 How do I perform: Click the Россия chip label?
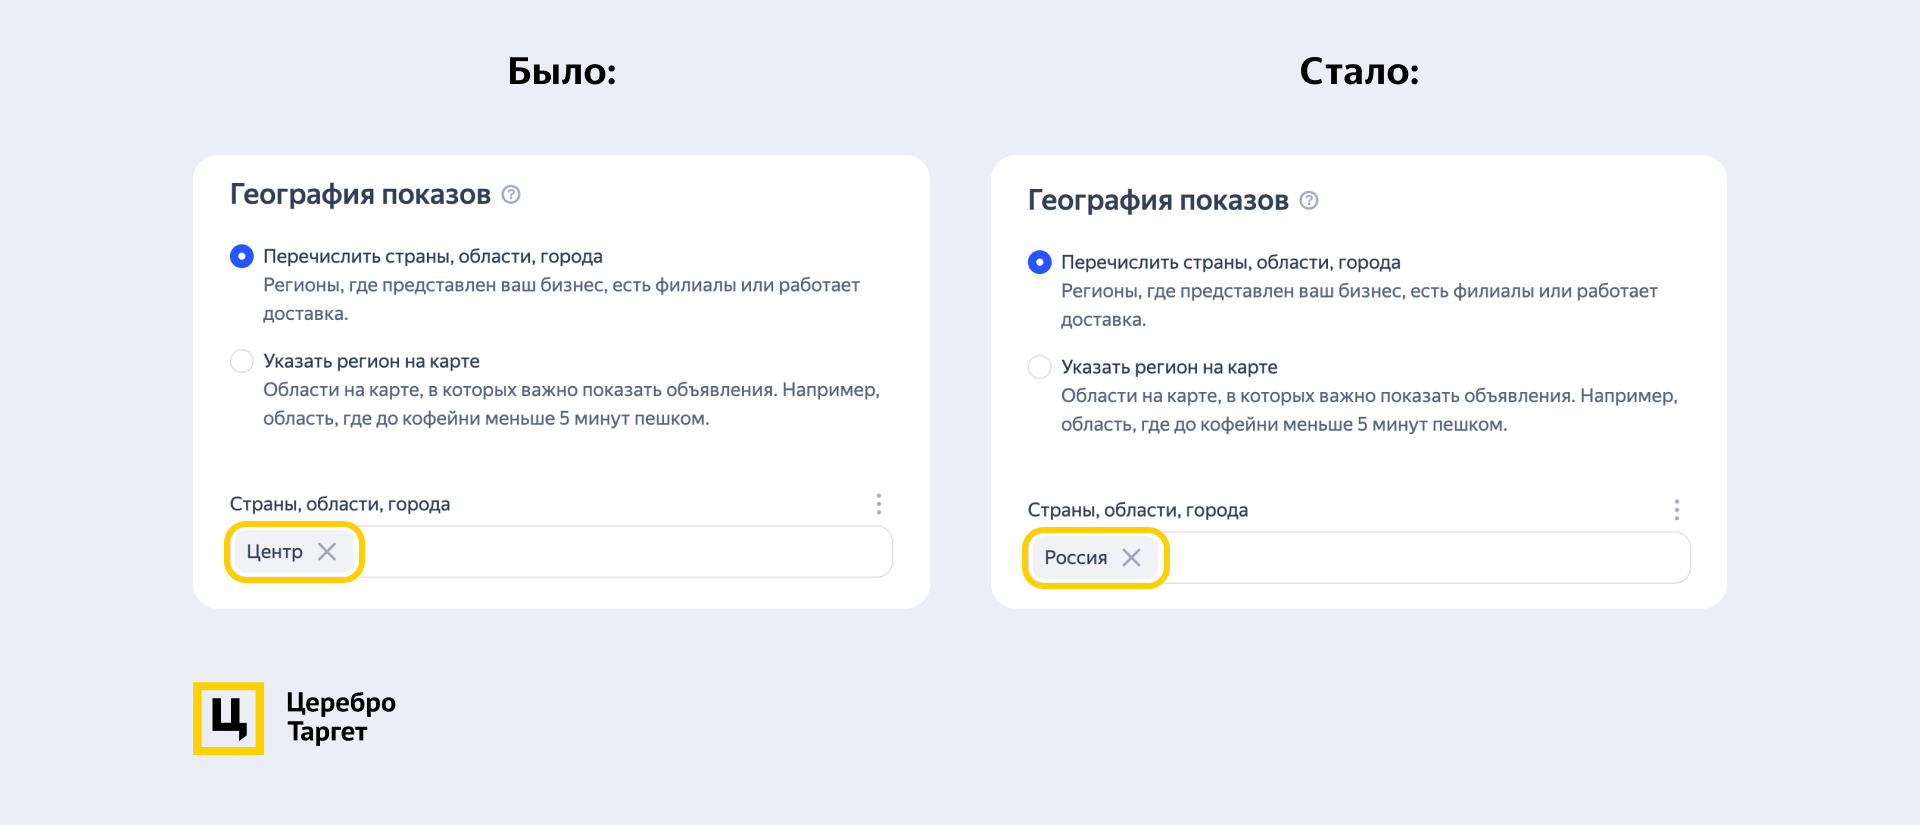coord(1075,558)
